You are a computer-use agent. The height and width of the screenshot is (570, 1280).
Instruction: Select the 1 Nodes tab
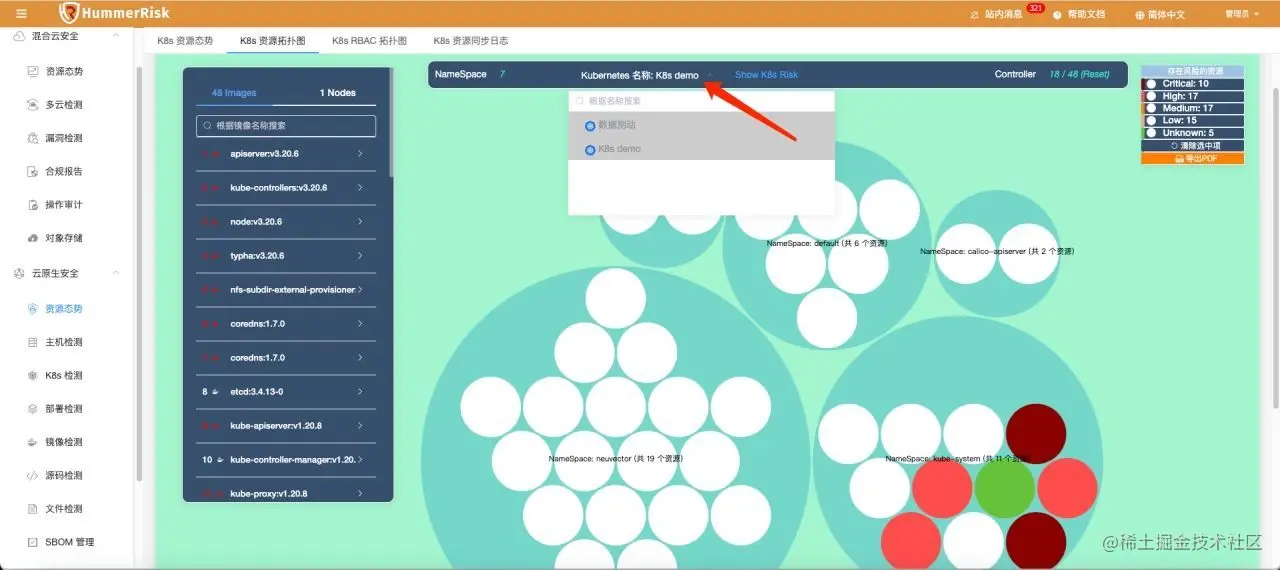[x=338, y=93]
